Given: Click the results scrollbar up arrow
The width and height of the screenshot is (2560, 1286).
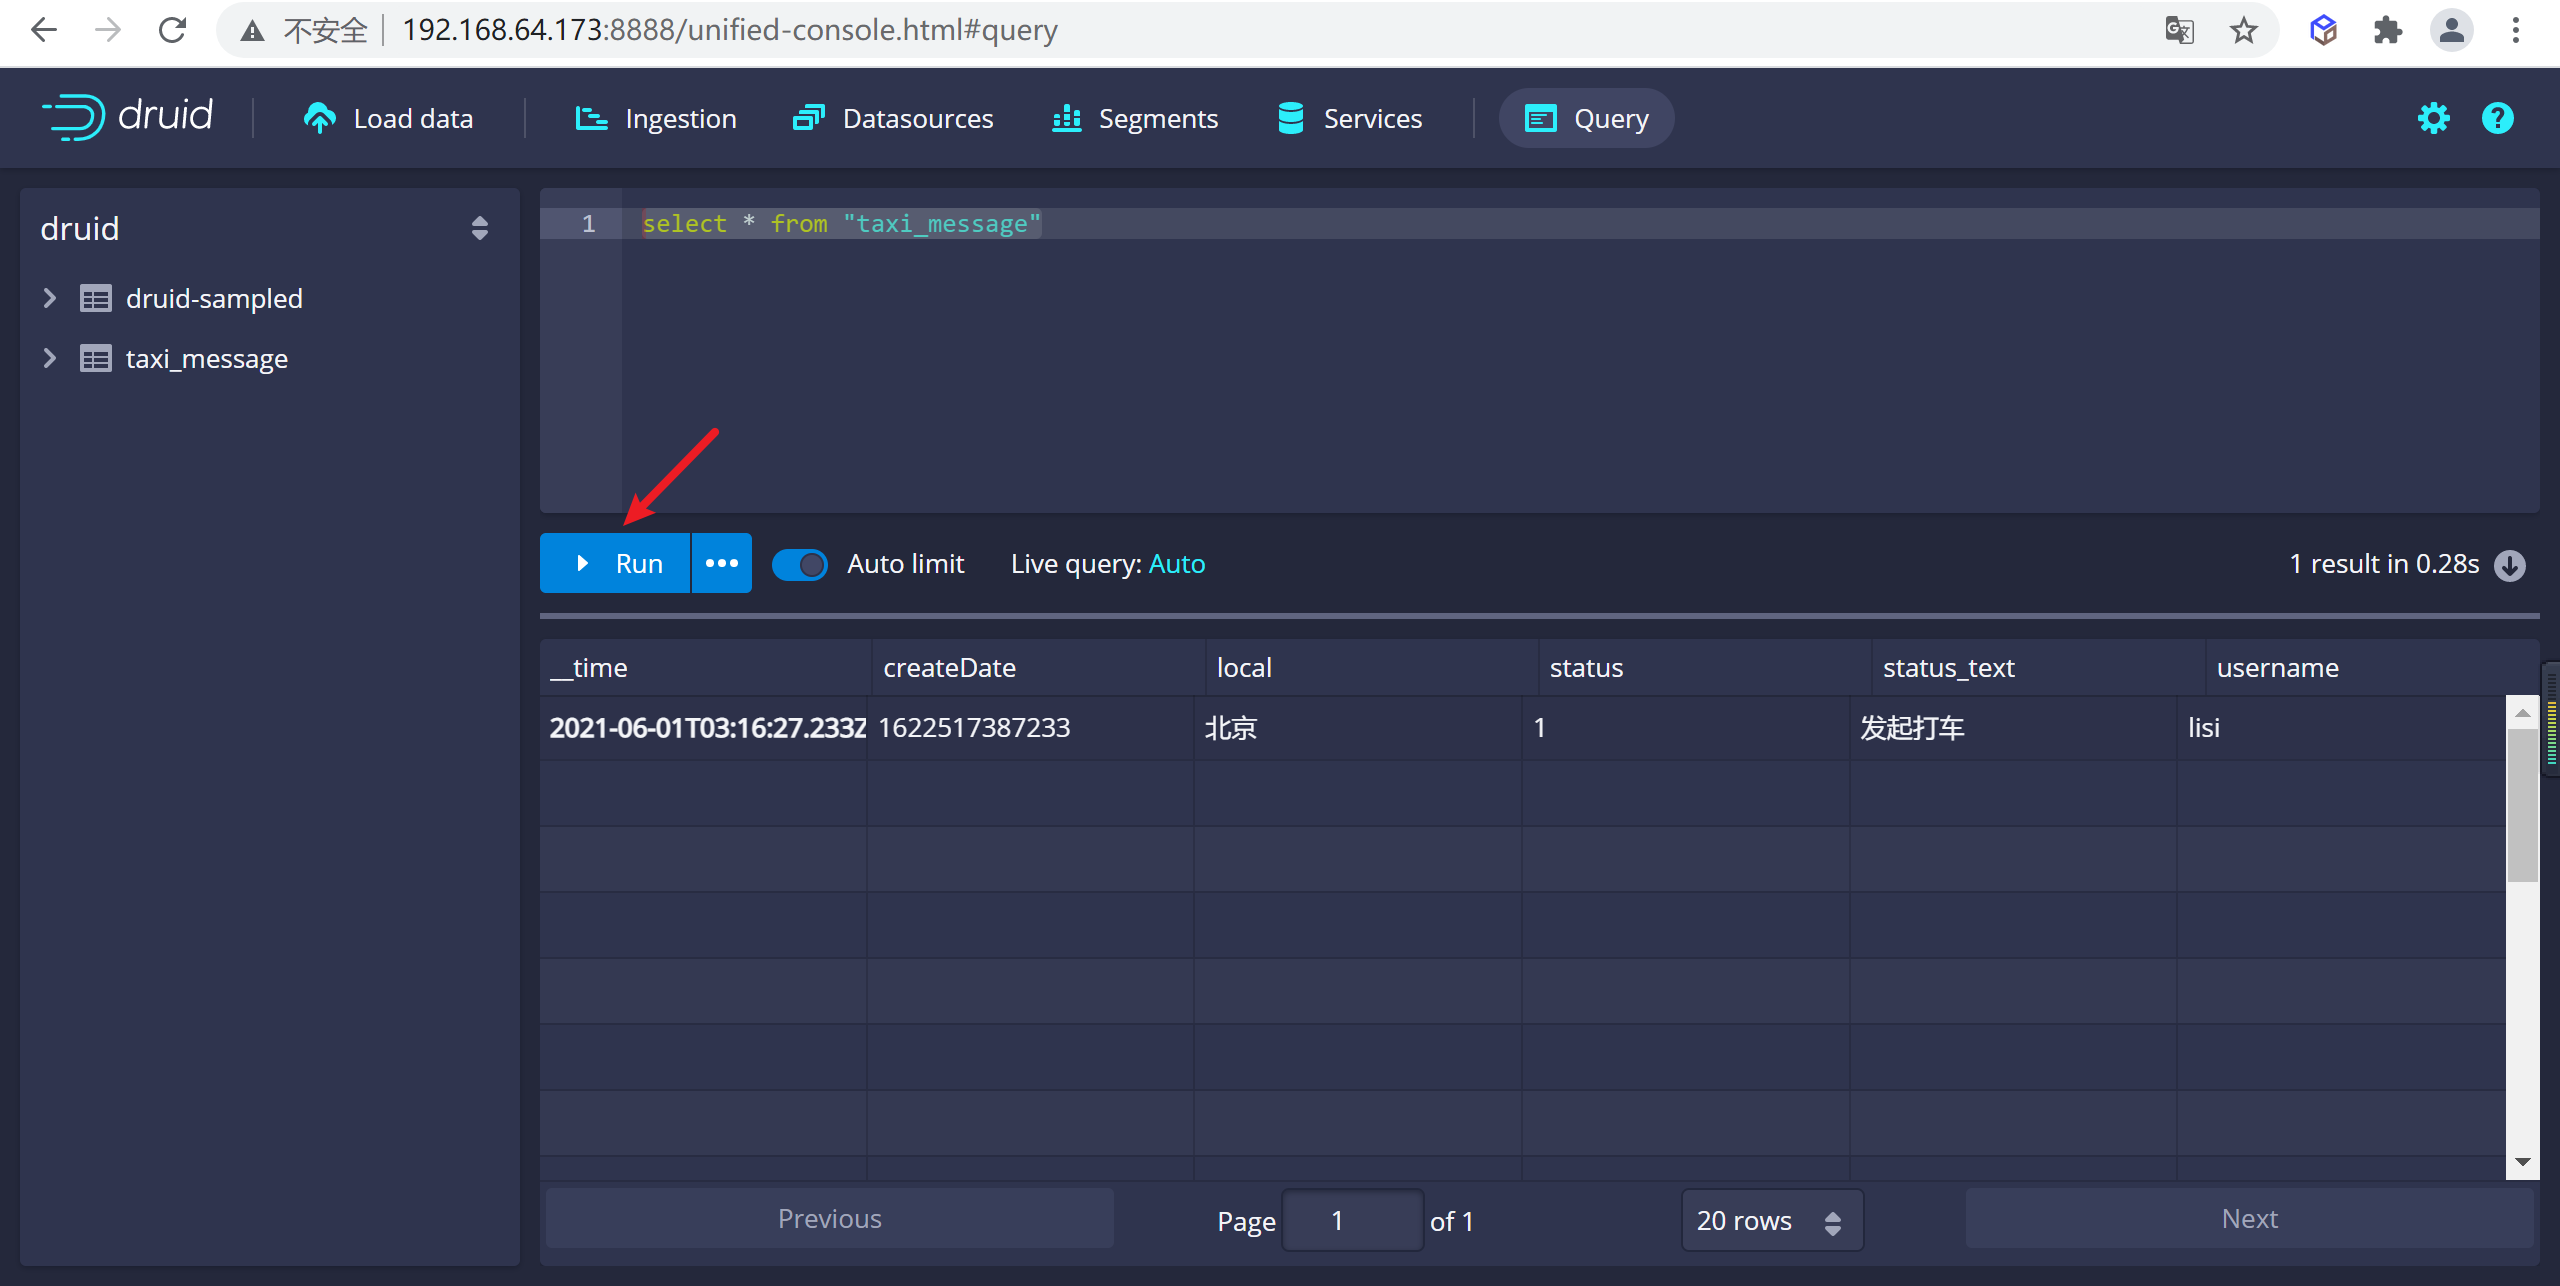Looking at the screenshot, I should tap(2523, 713).
